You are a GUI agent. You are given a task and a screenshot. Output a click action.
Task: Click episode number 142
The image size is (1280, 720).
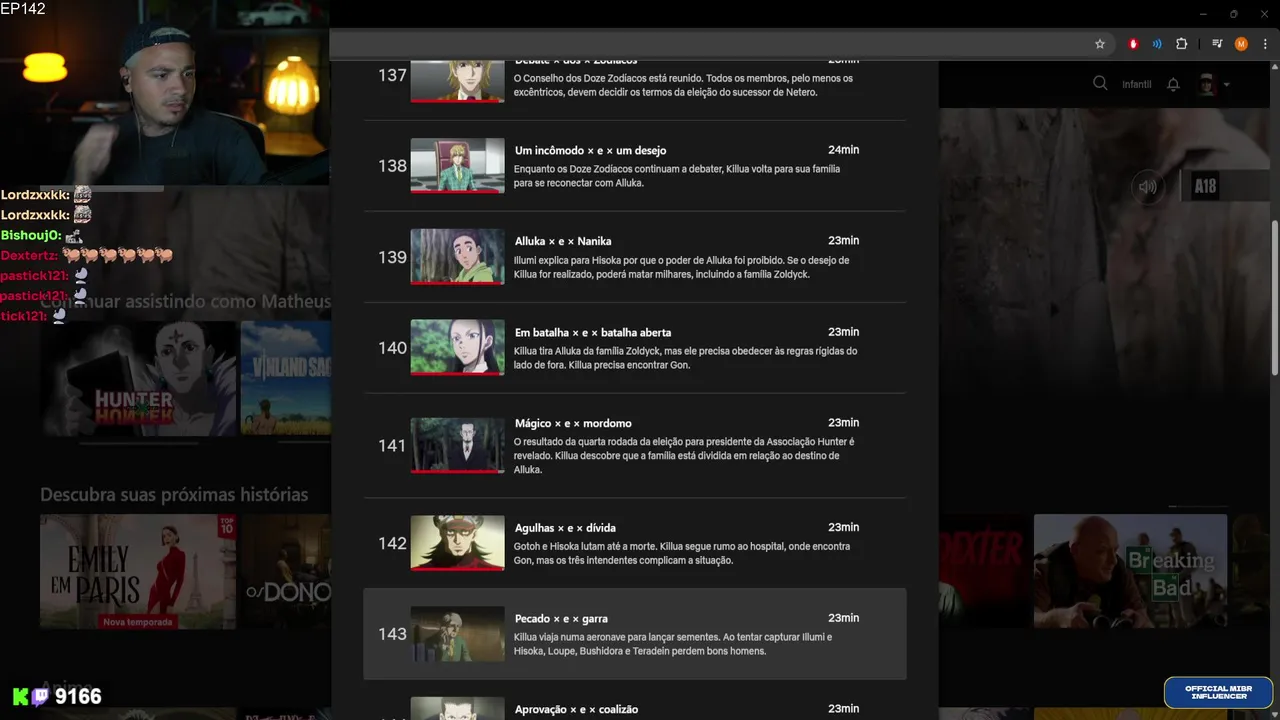(392, 543)
